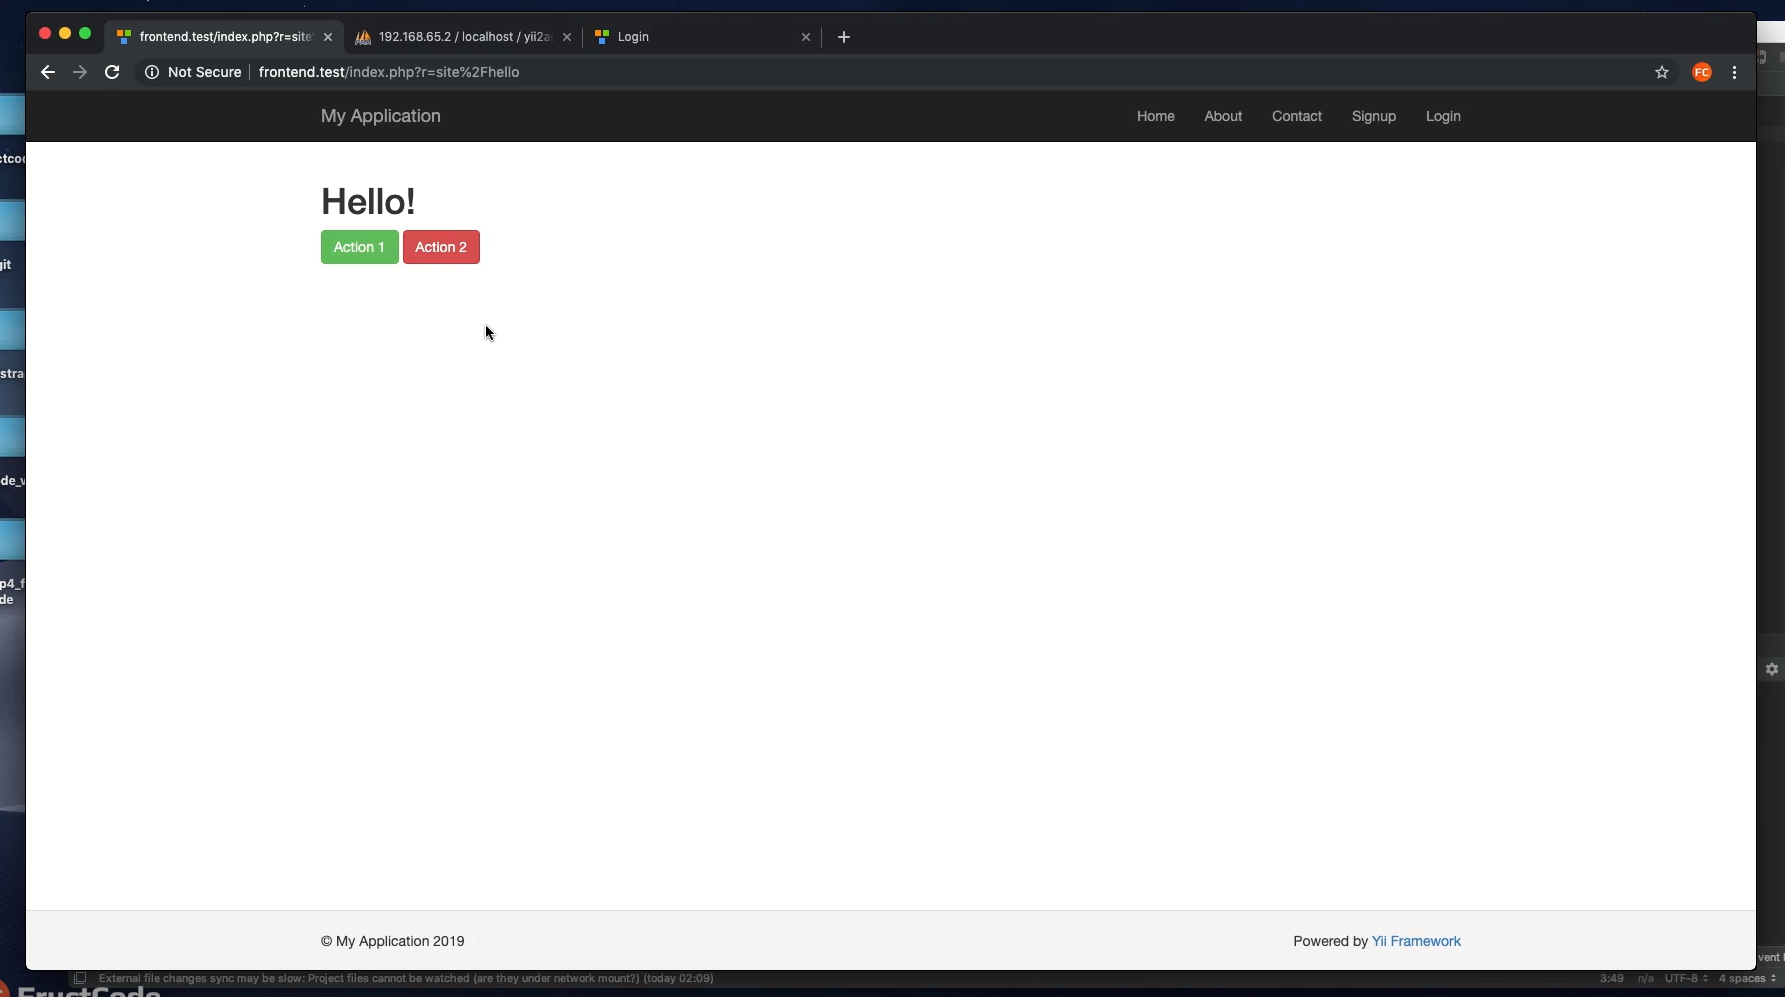Follow the Yii Framework footer link
This screenshot has width=1785, height=997.
click(1416, 941)
